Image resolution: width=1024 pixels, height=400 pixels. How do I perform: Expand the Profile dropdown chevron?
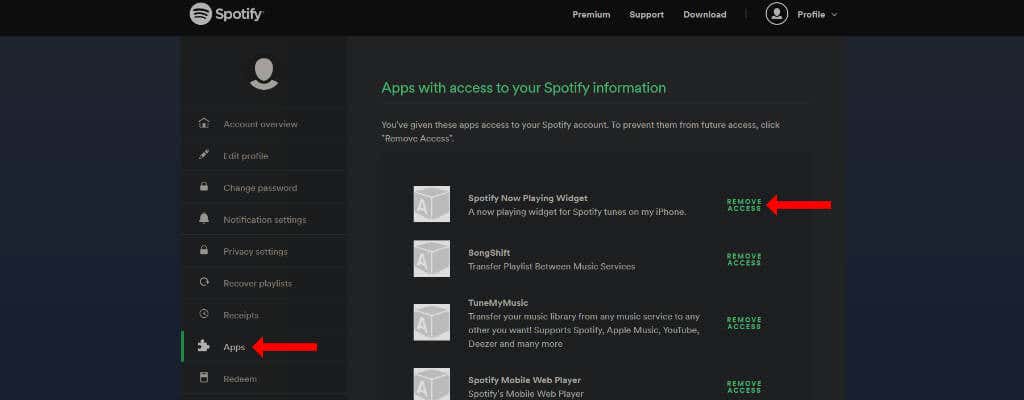click(834, 15)
